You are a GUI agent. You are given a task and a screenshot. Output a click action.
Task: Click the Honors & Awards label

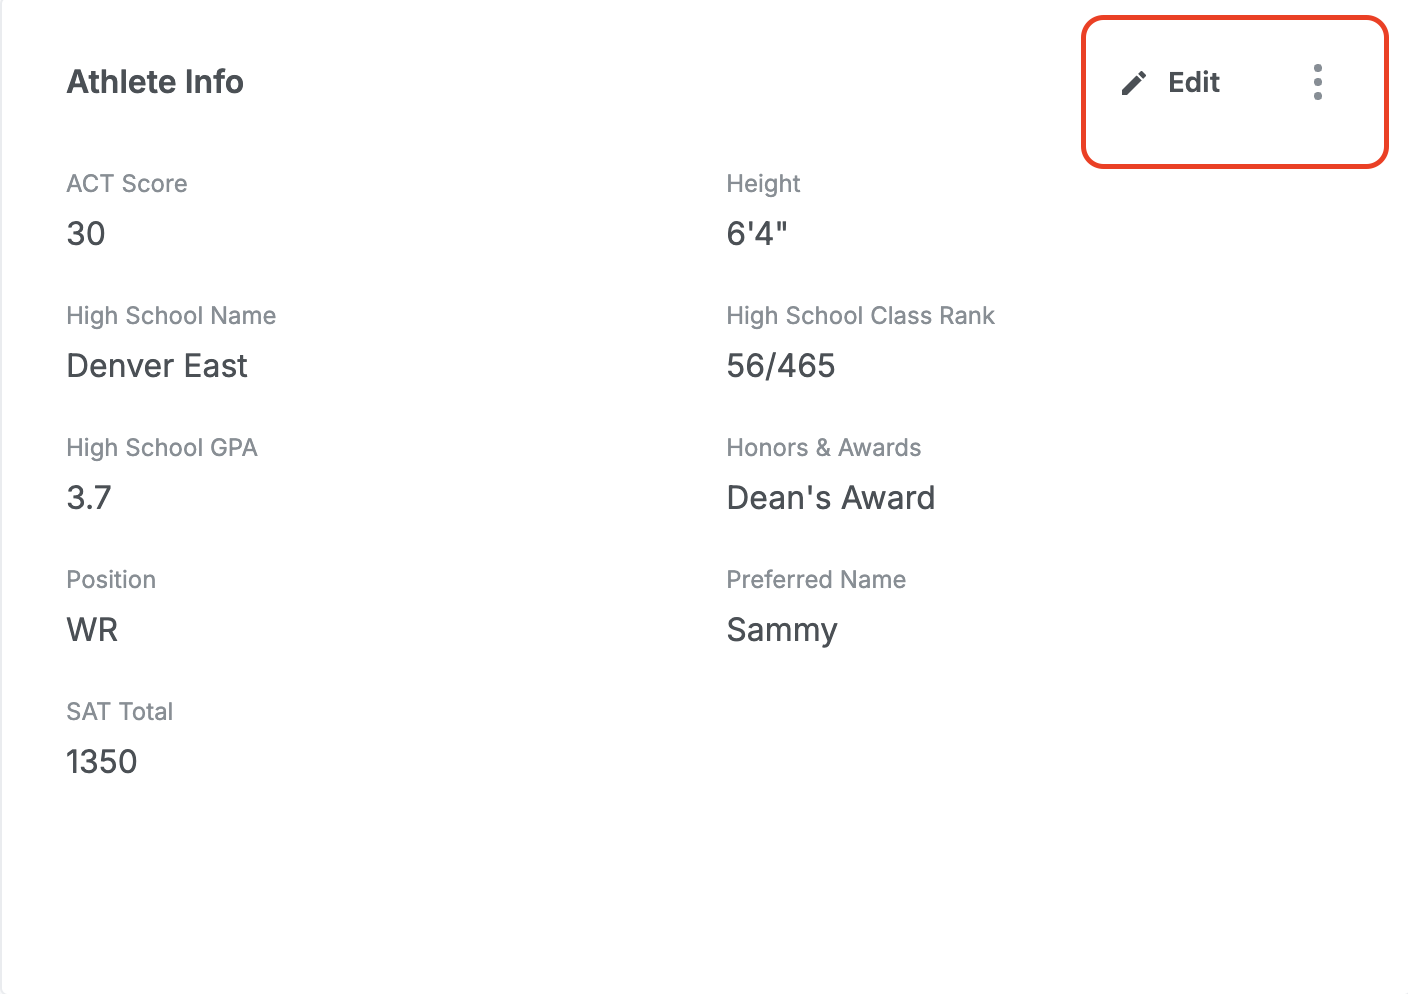(x=824, y=448)
